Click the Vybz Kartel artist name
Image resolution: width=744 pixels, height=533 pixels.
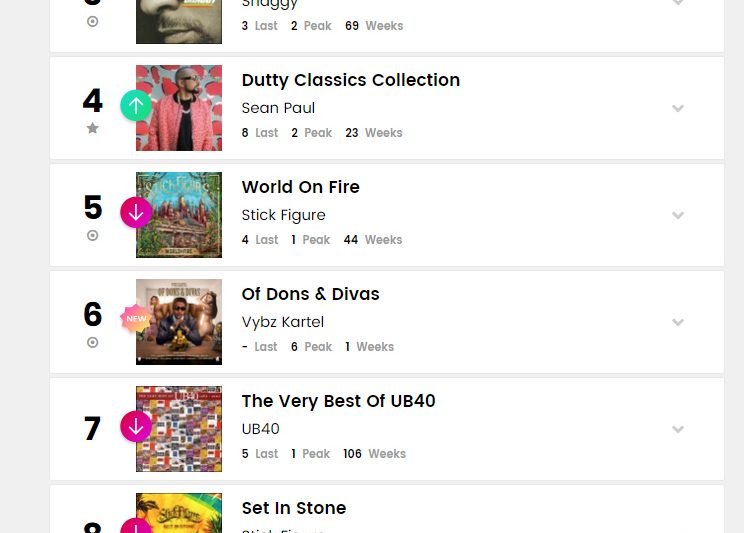coord(283,322)
